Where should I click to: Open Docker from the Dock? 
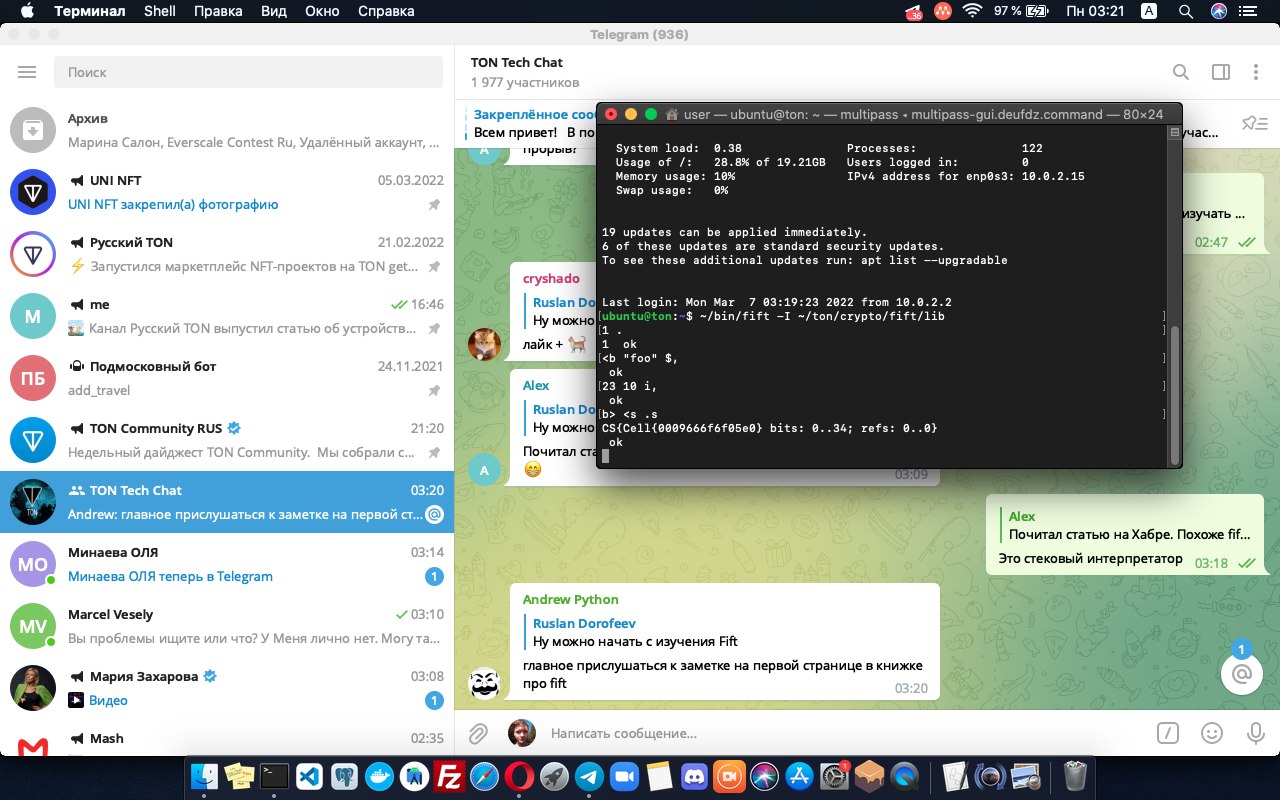(x=379, y=775)
